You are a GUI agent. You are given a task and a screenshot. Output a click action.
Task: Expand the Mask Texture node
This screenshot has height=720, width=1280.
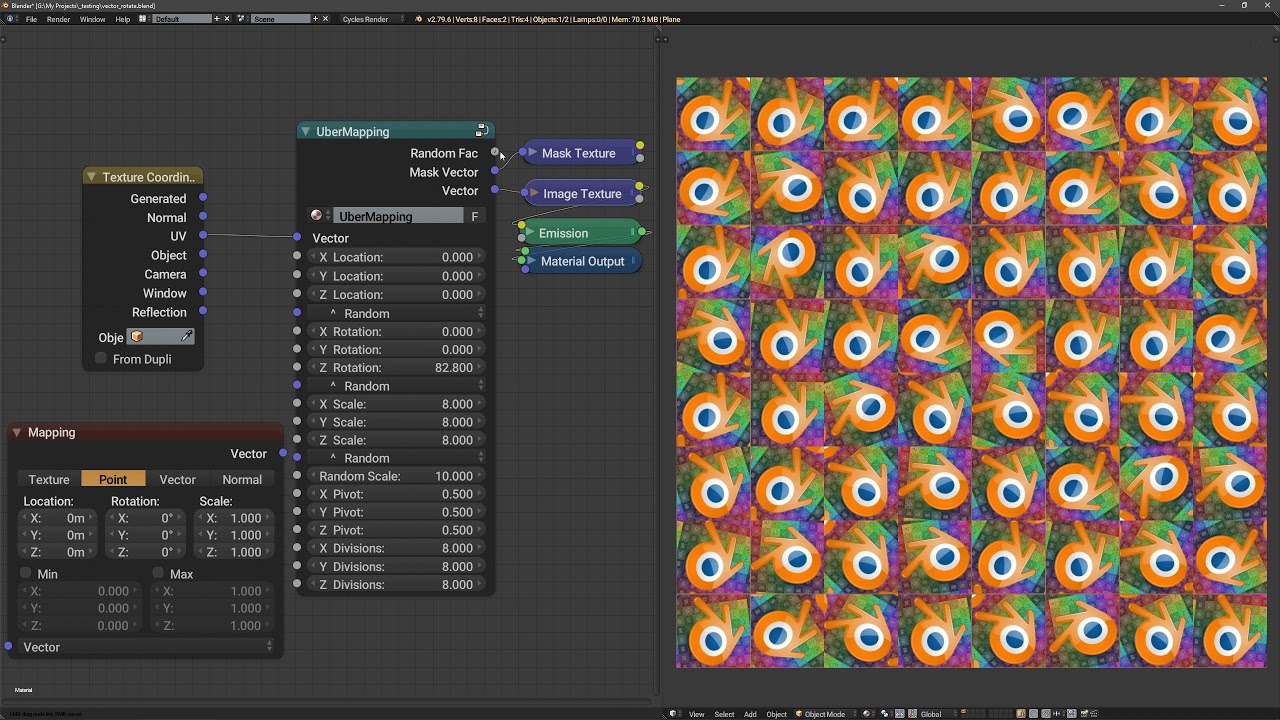pyautogui.click(x=532, y=153)
